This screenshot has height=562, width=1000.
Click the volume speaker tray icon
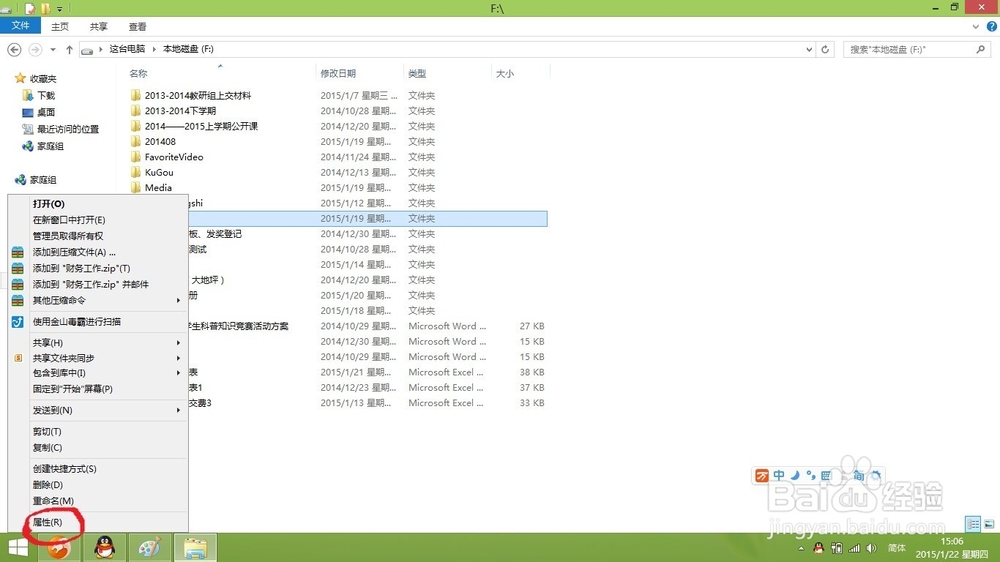[871, 548]
